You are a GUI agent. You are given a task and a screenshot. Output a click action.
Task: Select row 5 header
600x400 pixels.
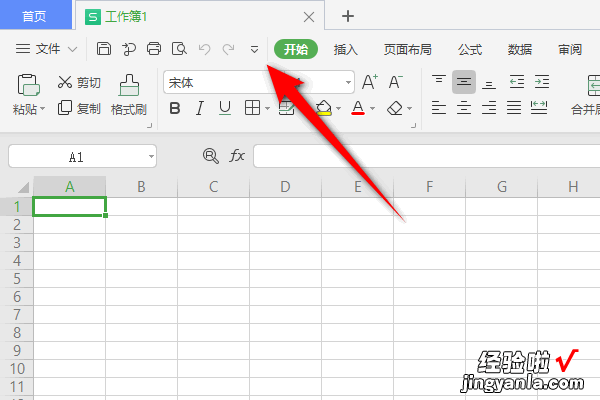17,279
